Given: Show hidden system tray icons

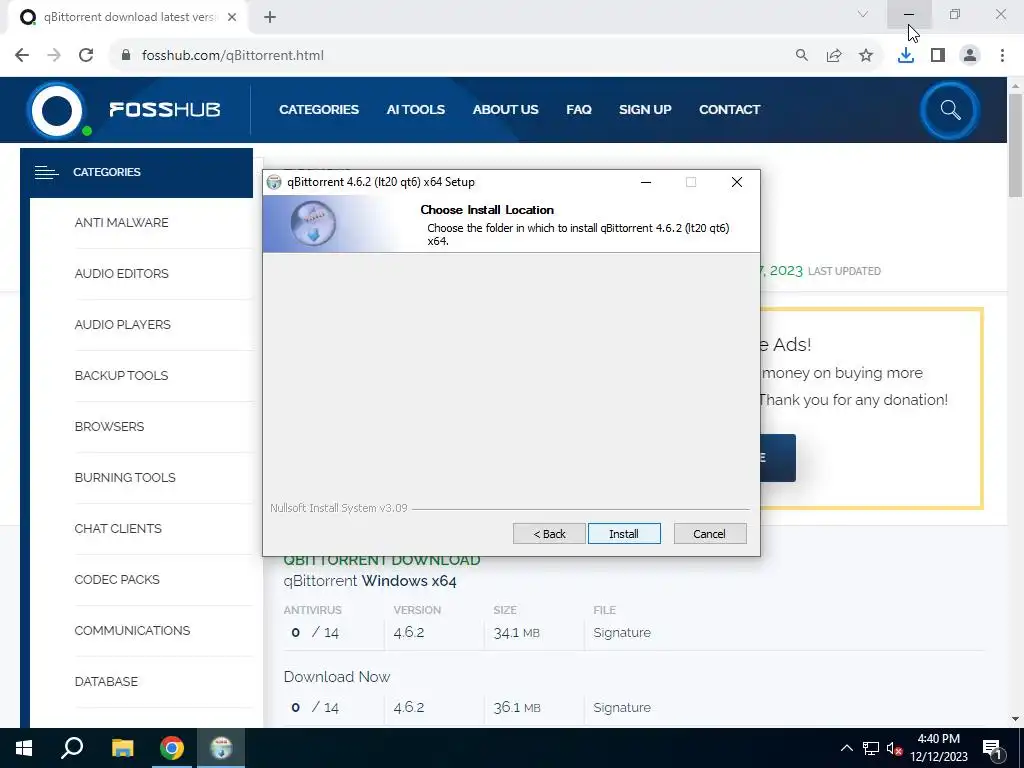Looking at the screenshot, I should pos(846,748).
